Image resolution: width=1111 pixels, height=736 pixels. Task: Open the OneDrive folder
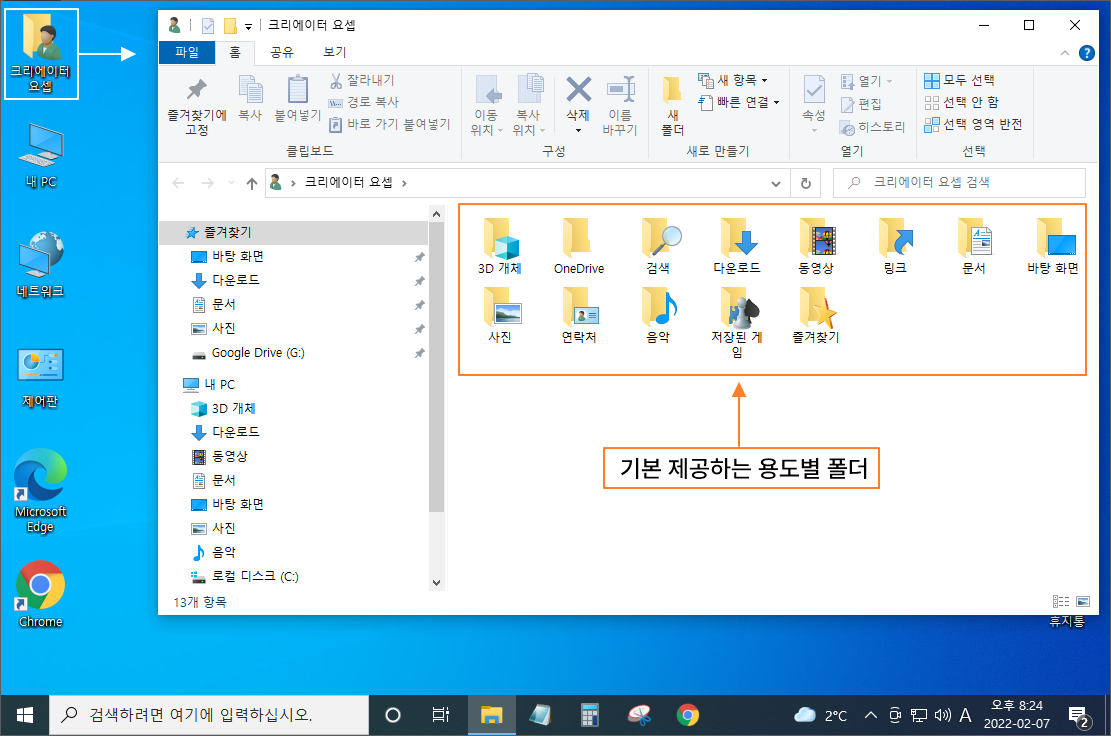pyautogui.click(x=579, y=246)
